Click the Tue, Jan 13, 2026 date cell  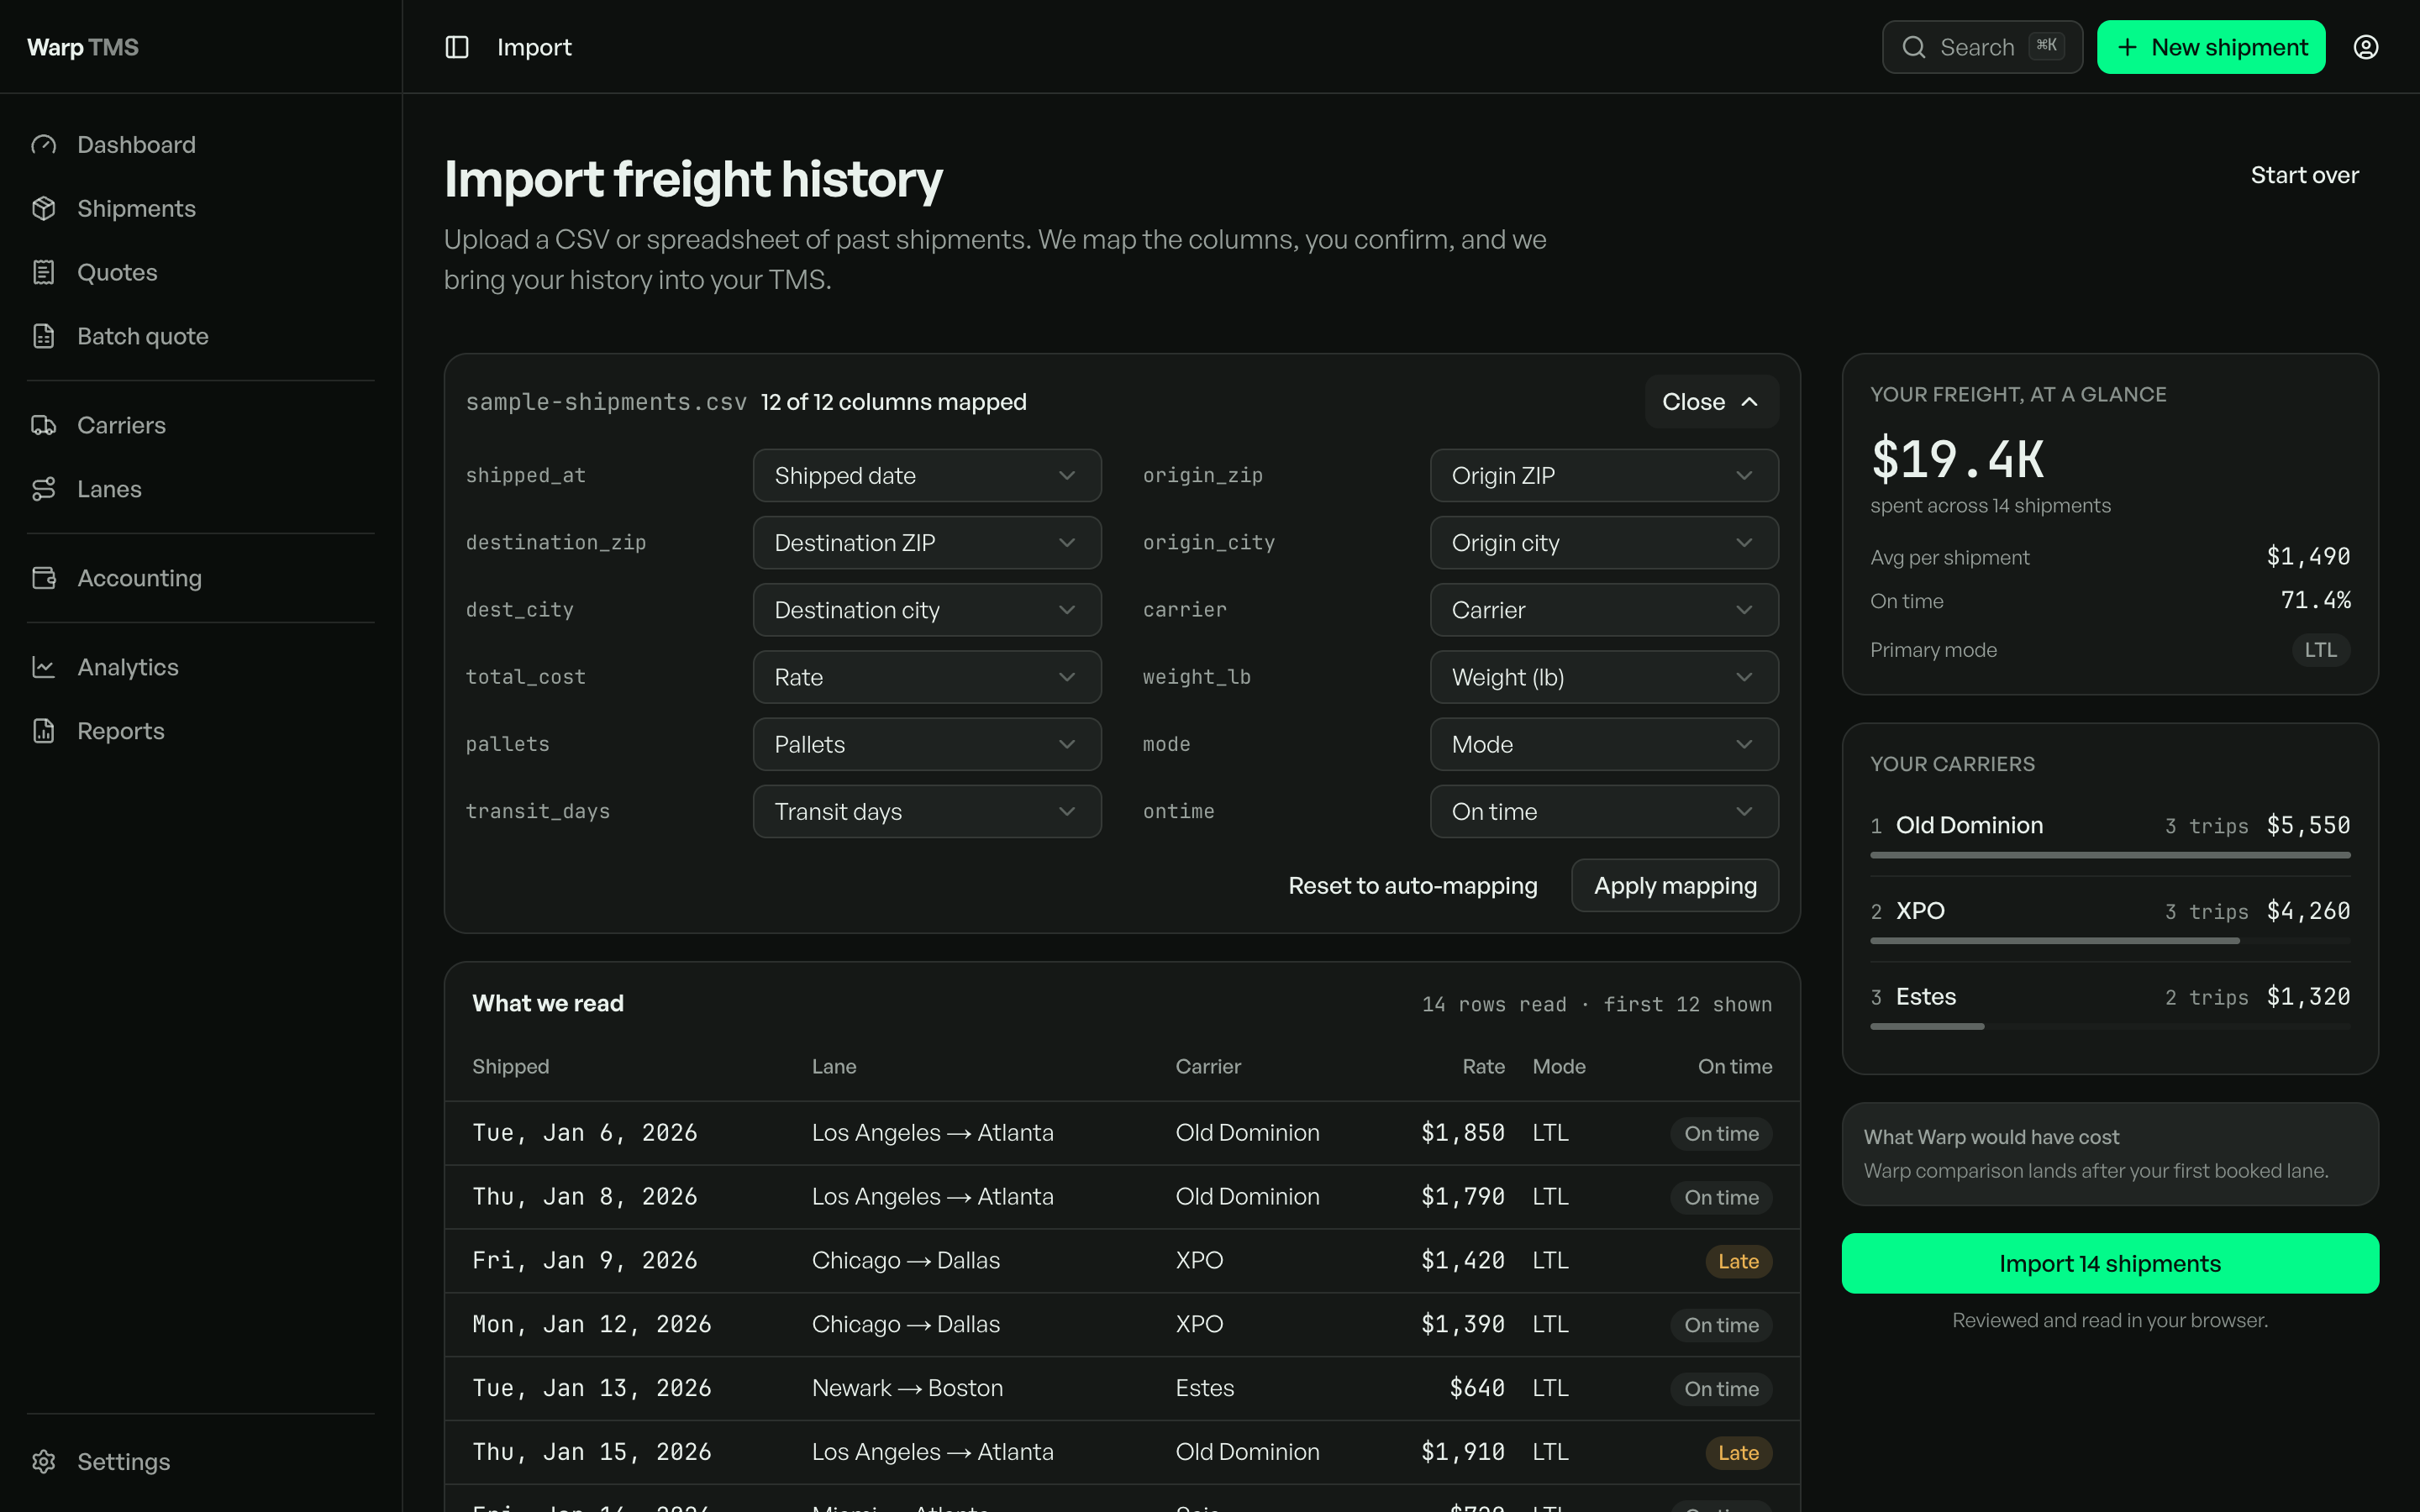tap(592, 1388)
